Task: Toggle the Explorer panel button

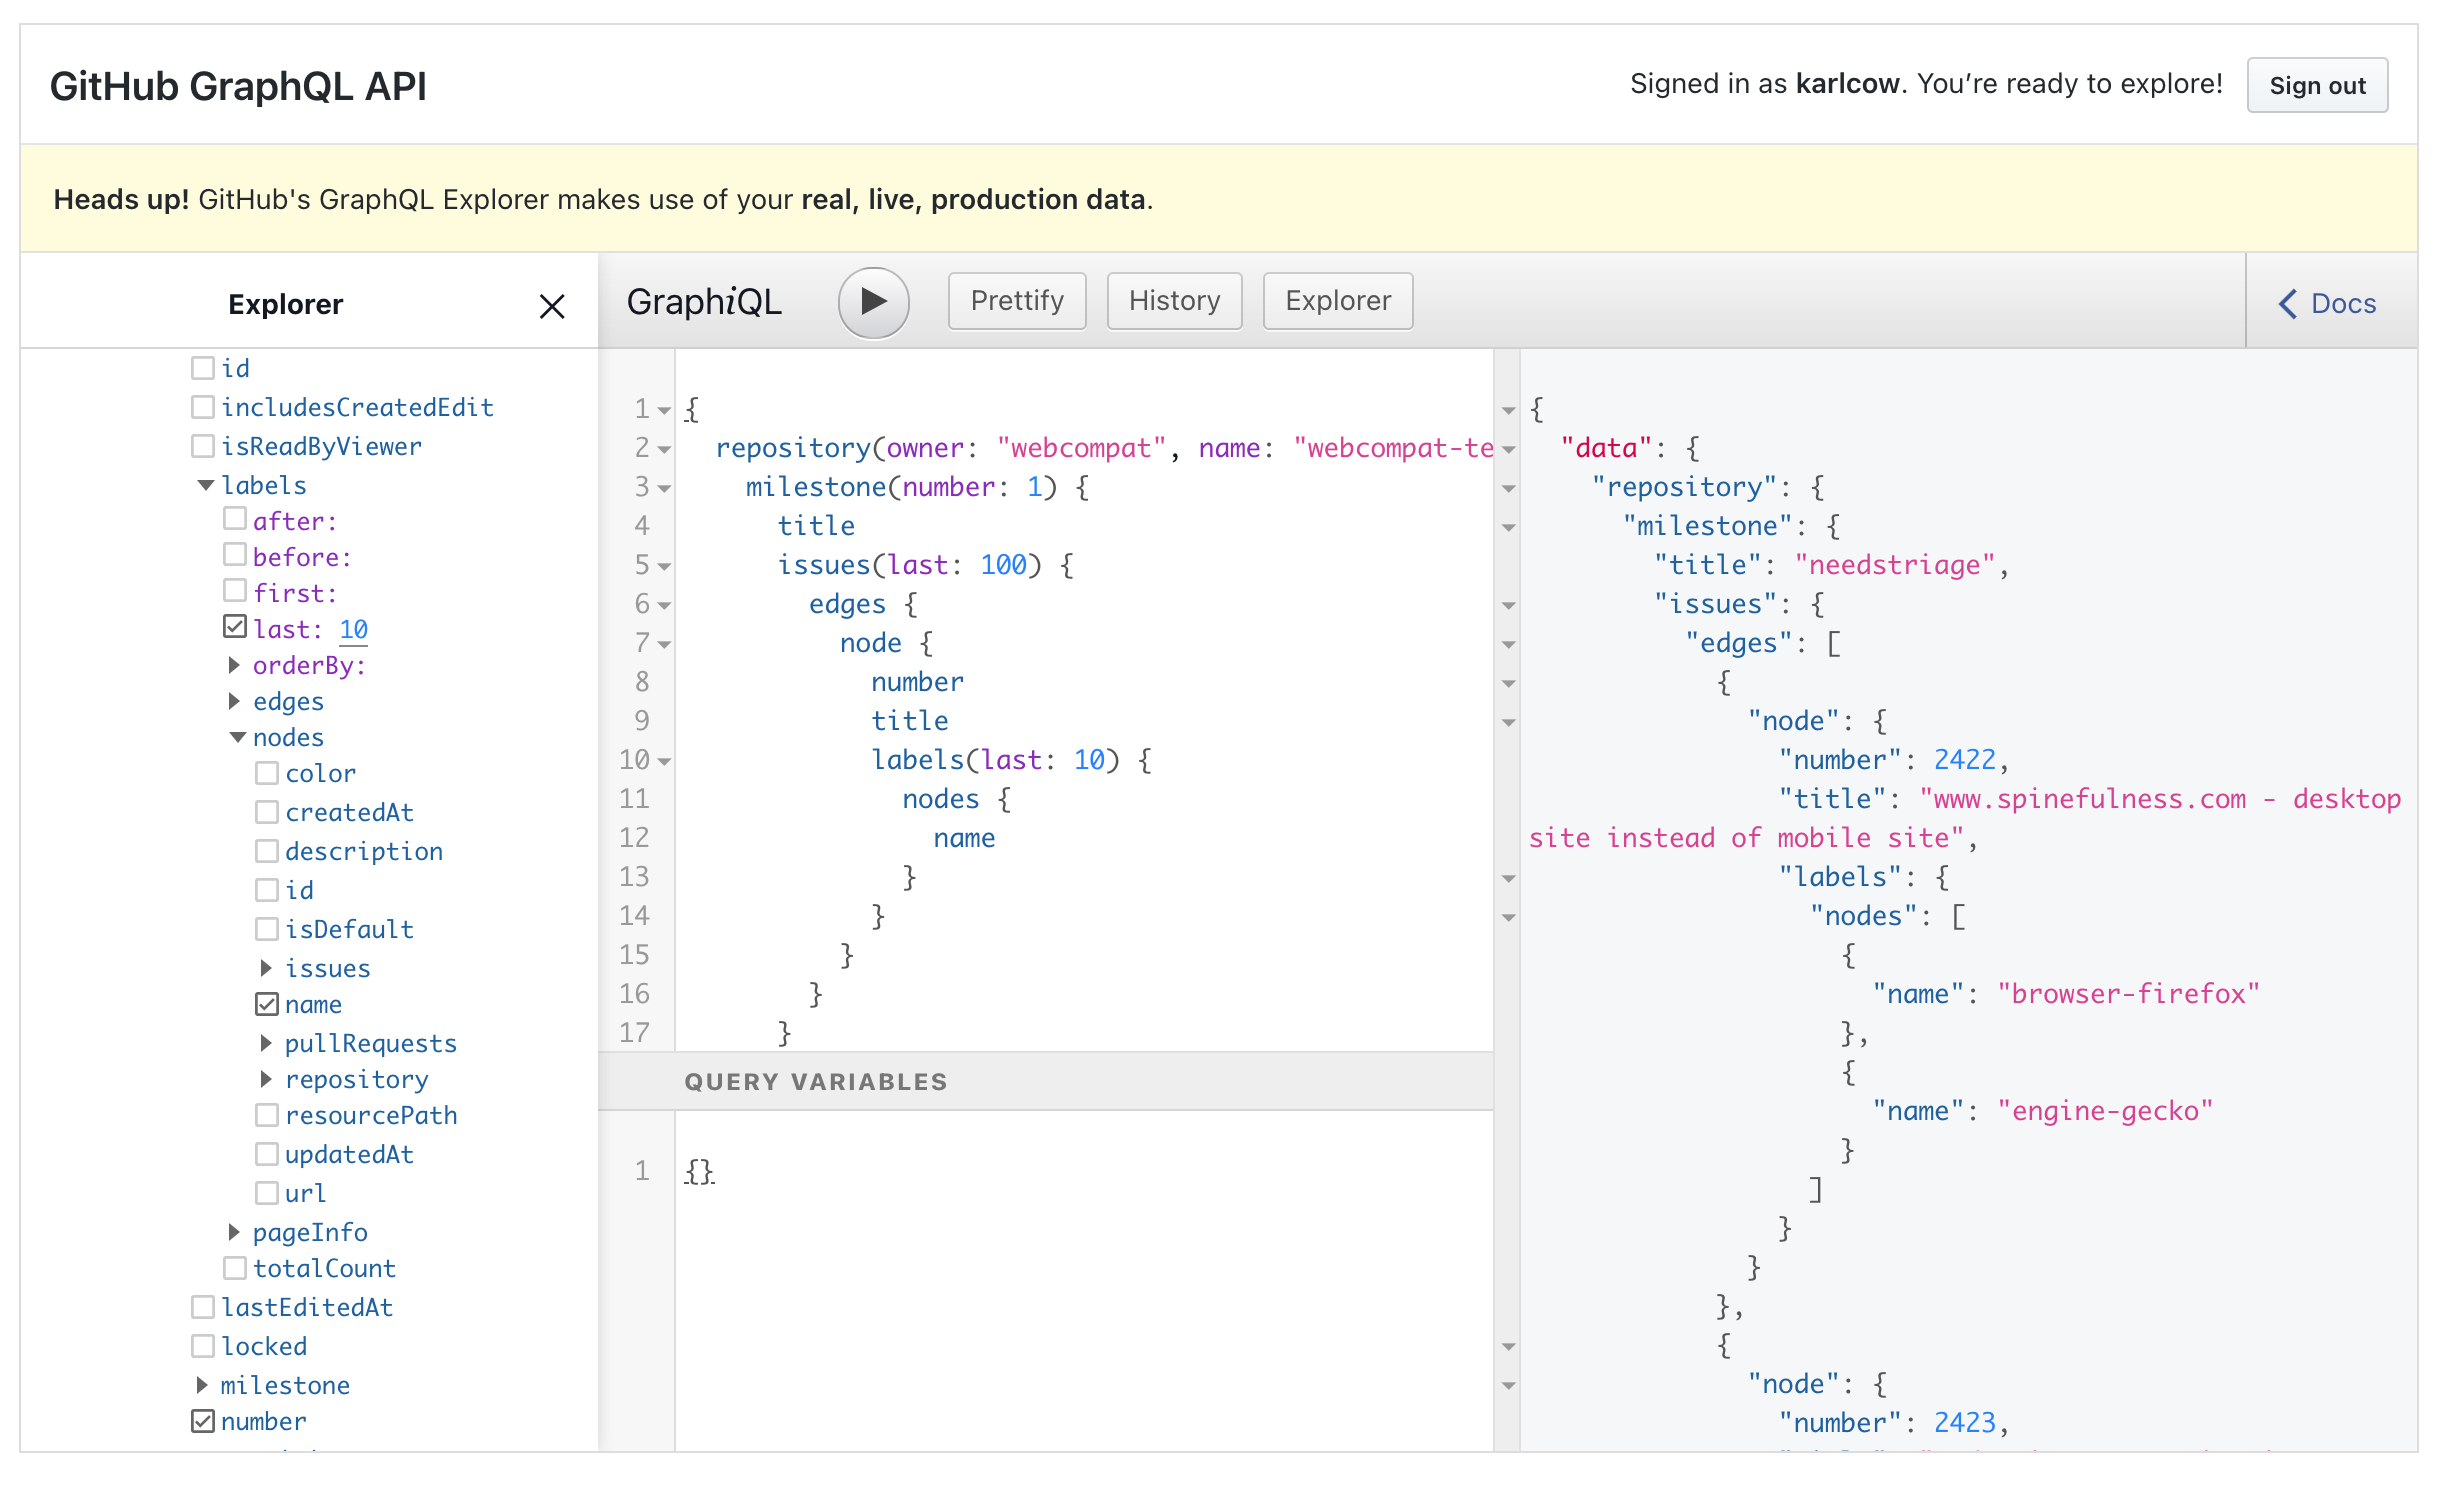Action: (x=1337, y=301)
